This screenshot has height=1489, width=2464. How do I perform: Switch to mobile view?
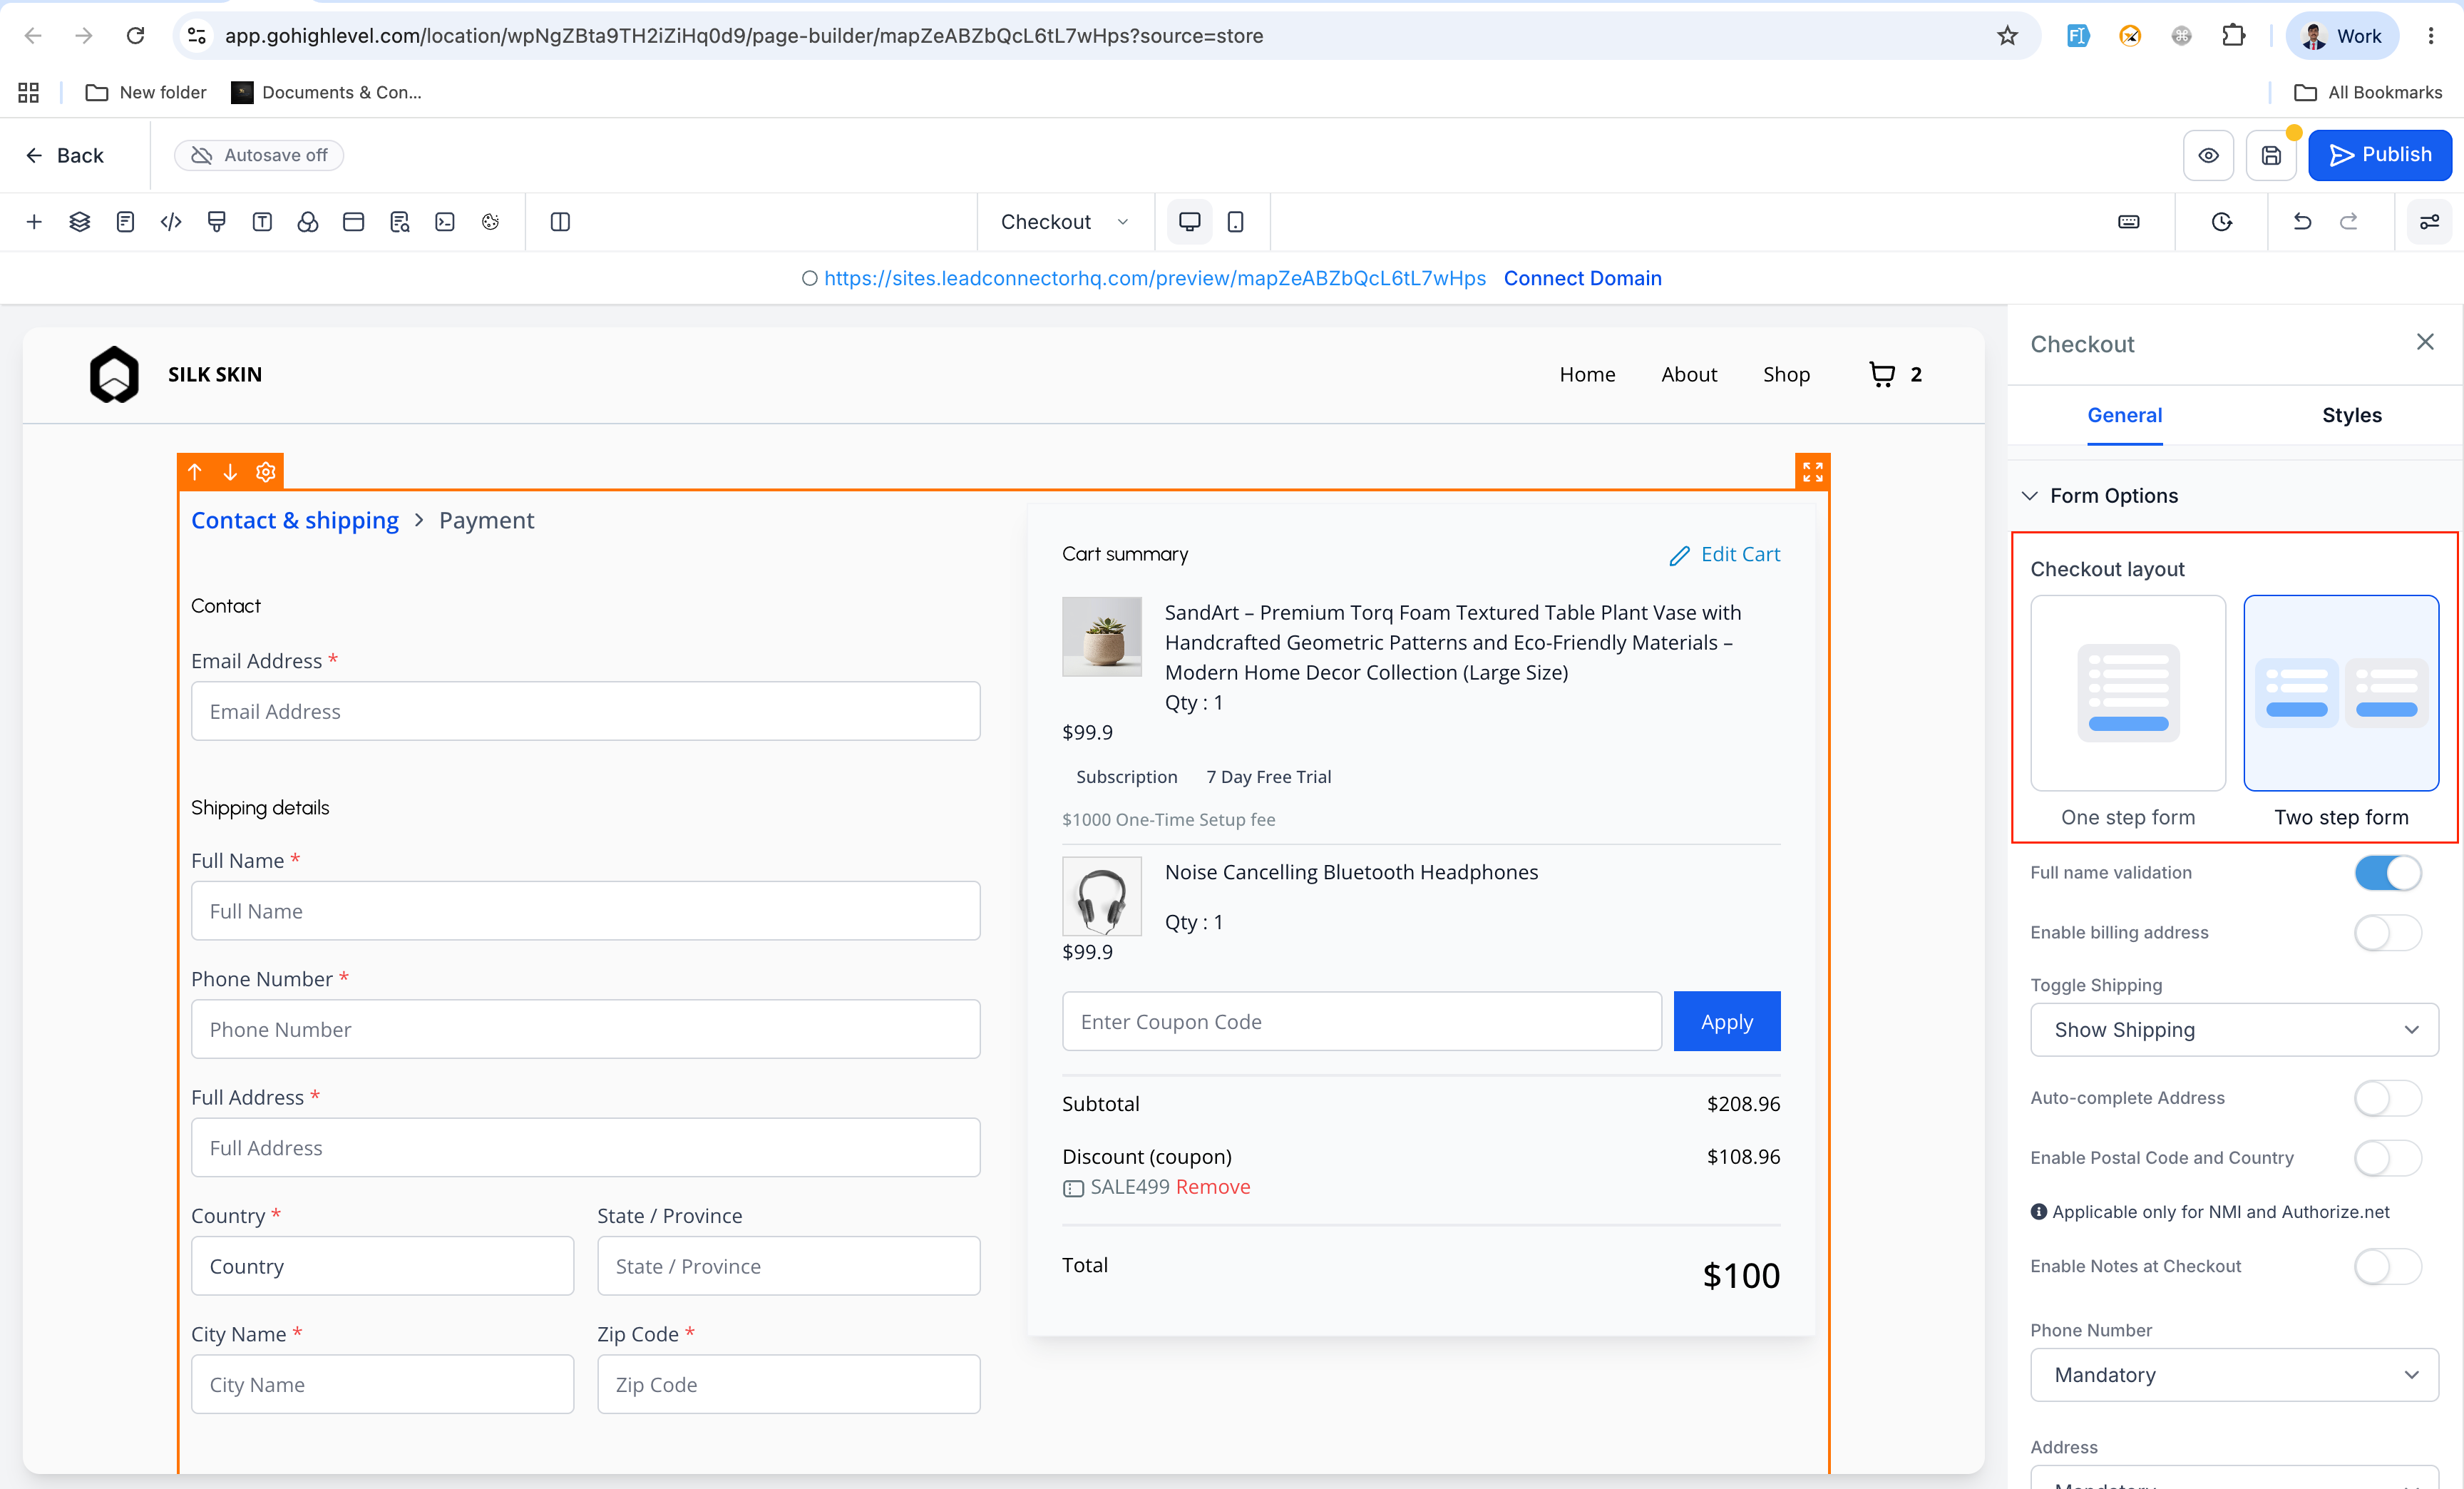(1236, 222)
